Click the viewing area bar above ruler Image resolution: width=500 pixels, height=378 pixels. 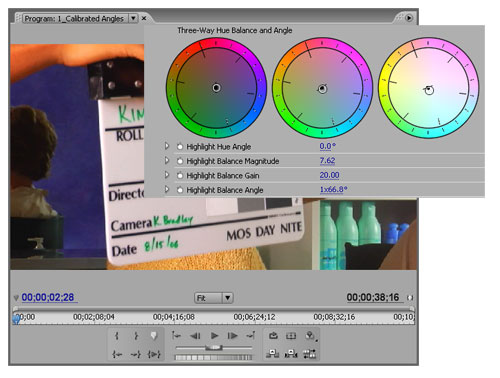pyautogui.click(x=213, y=309)
